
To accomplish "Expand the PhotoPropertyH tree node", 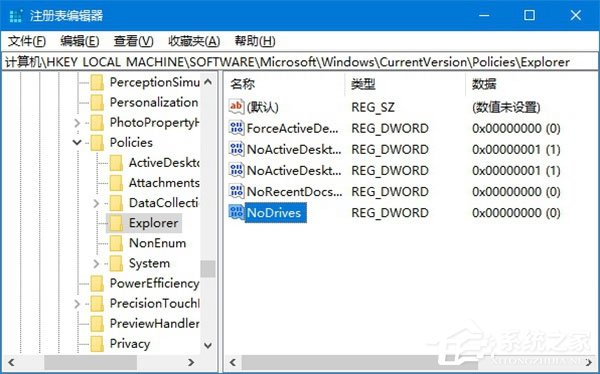I will pyautogui.click(x=77, y=123).
